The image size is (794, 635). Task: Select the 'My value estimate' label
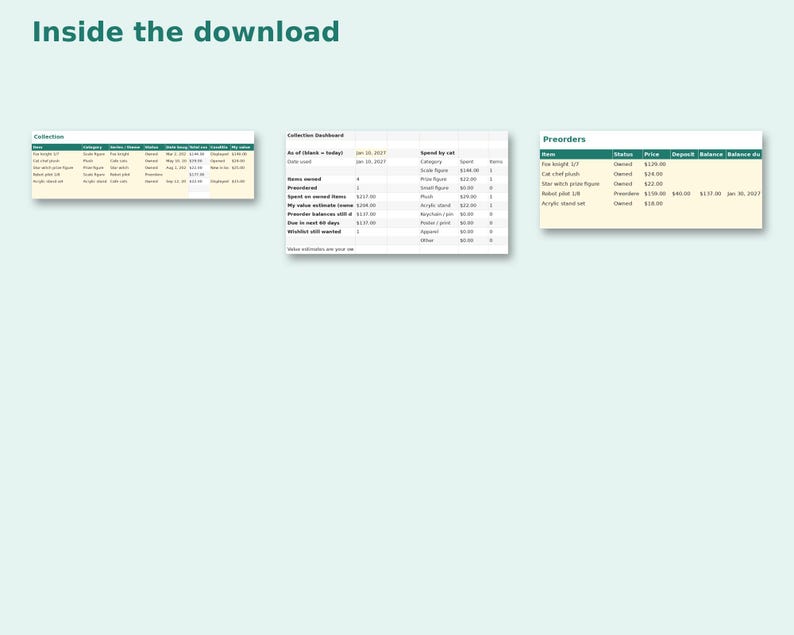pyautogui.click(x=320, y=206)
